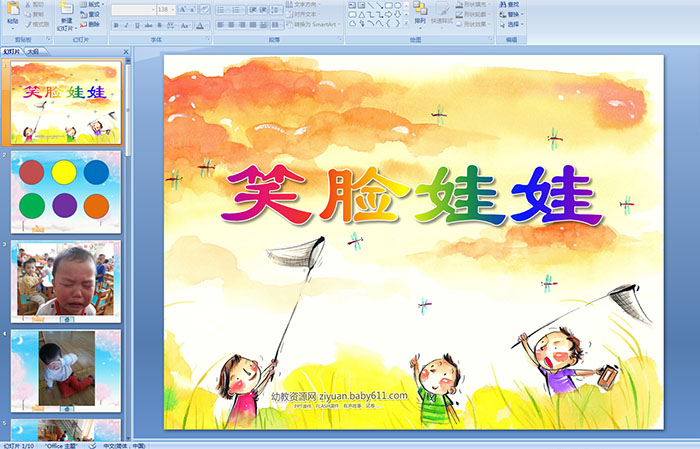Open the Columns dropdown

[276, 25]
